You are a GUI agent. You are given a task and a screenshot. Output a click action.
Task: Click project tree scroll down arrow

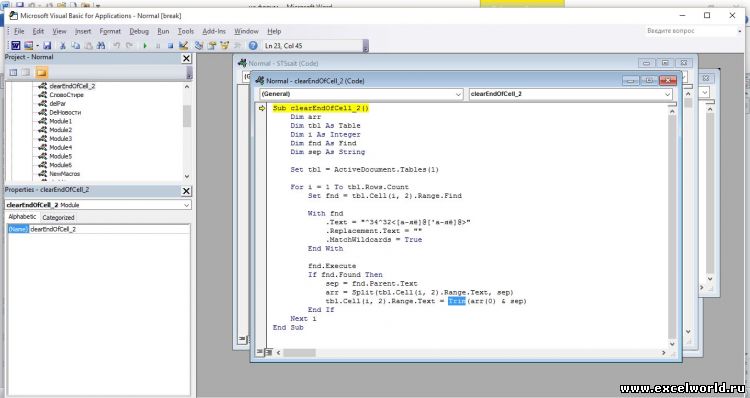tap(187, 176)
